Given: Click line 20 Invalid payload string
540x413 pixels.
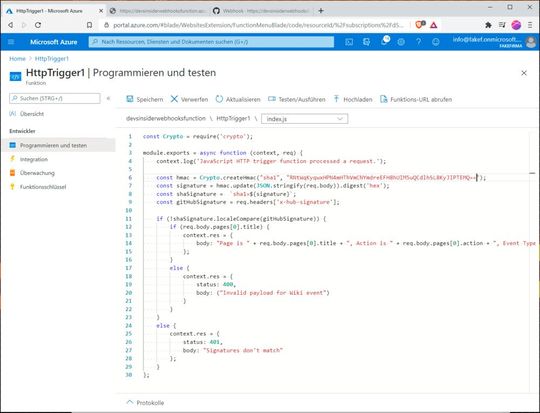Looking at the screenshot, I should tap(273, 293).
